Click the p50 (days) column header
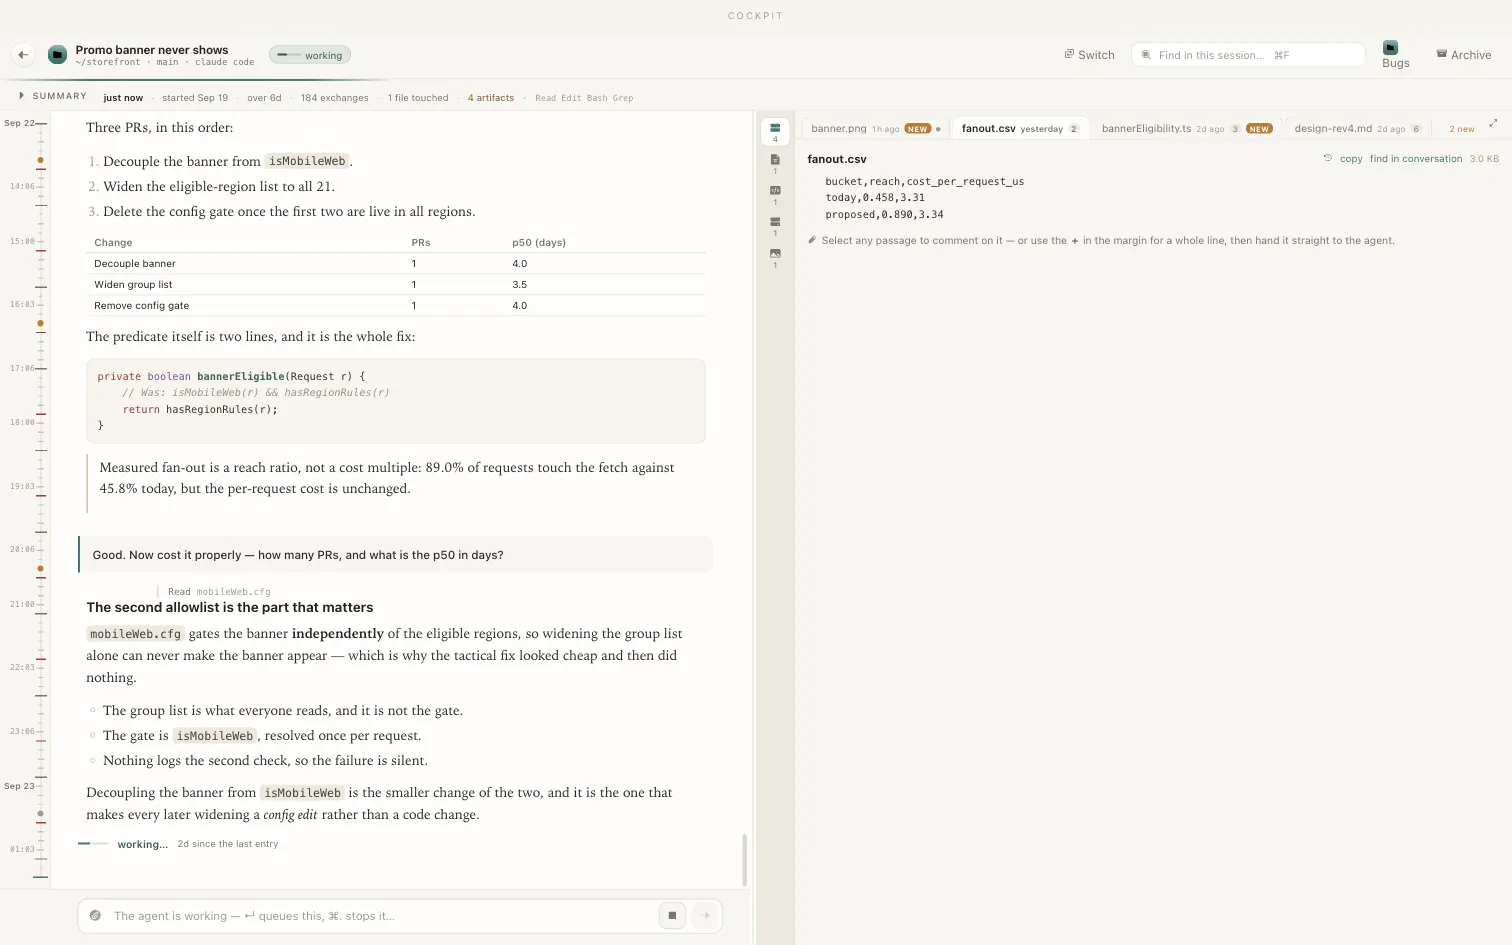The image size is (1512, 945). [539, 243]
